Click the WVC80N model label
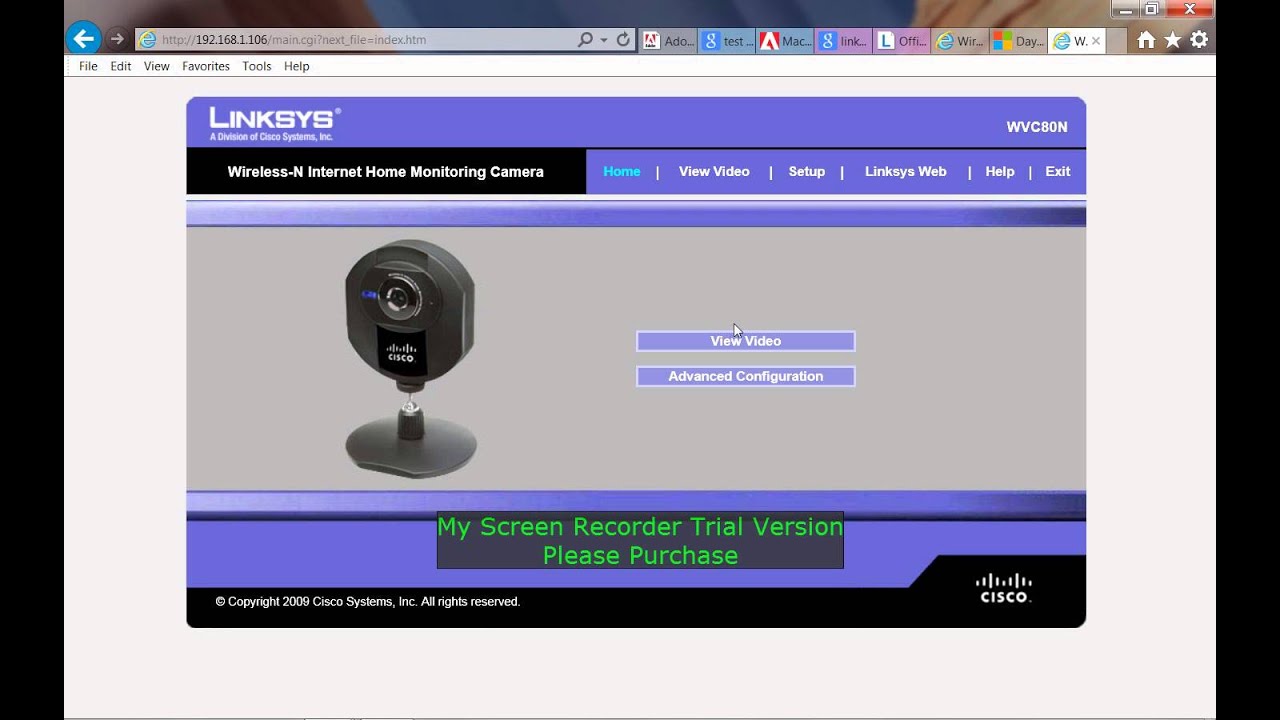The width and height of the screenshot is (1280, 720). click(1037, 127)
